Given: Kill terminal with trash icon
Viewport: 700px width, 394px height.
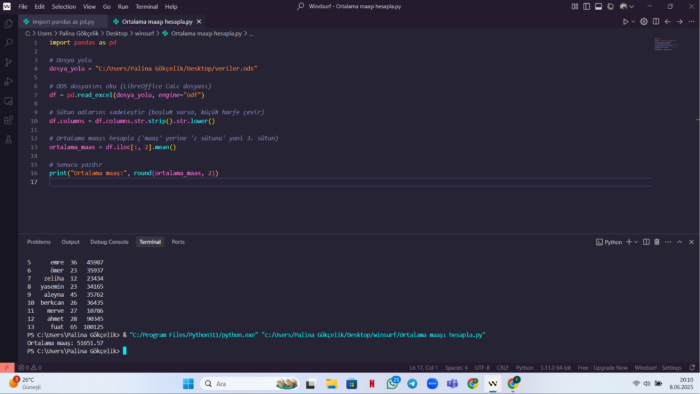Looking at the screenshot, I should [657, 242].
